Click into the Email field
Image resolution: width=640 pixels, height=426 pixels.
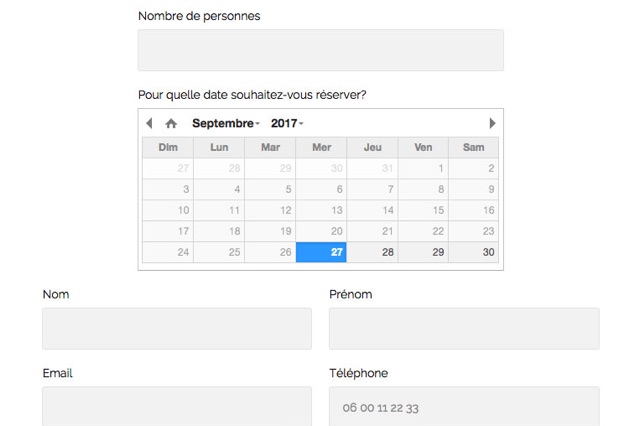177,406
